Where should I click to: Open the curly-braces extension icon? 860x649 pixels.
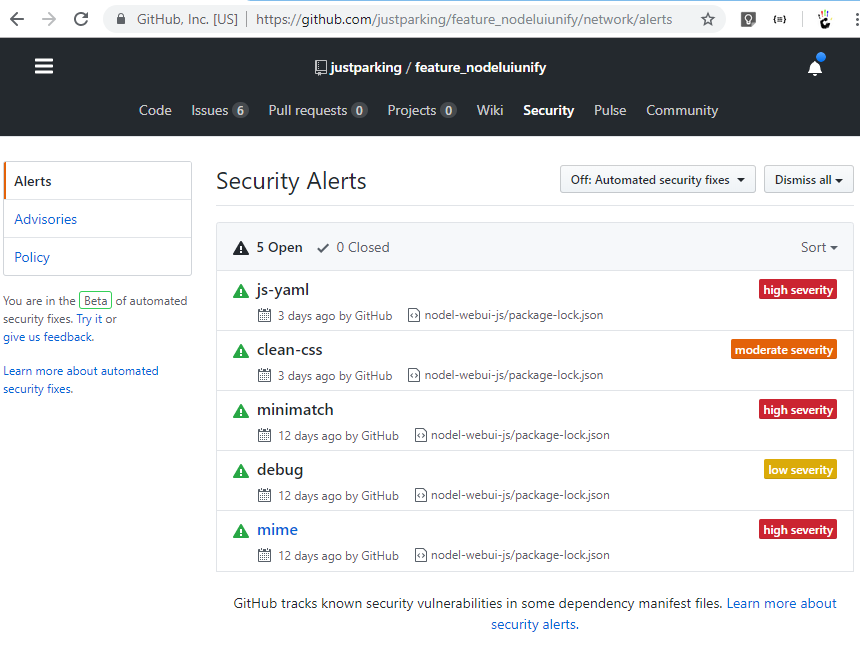pos(779,19)
